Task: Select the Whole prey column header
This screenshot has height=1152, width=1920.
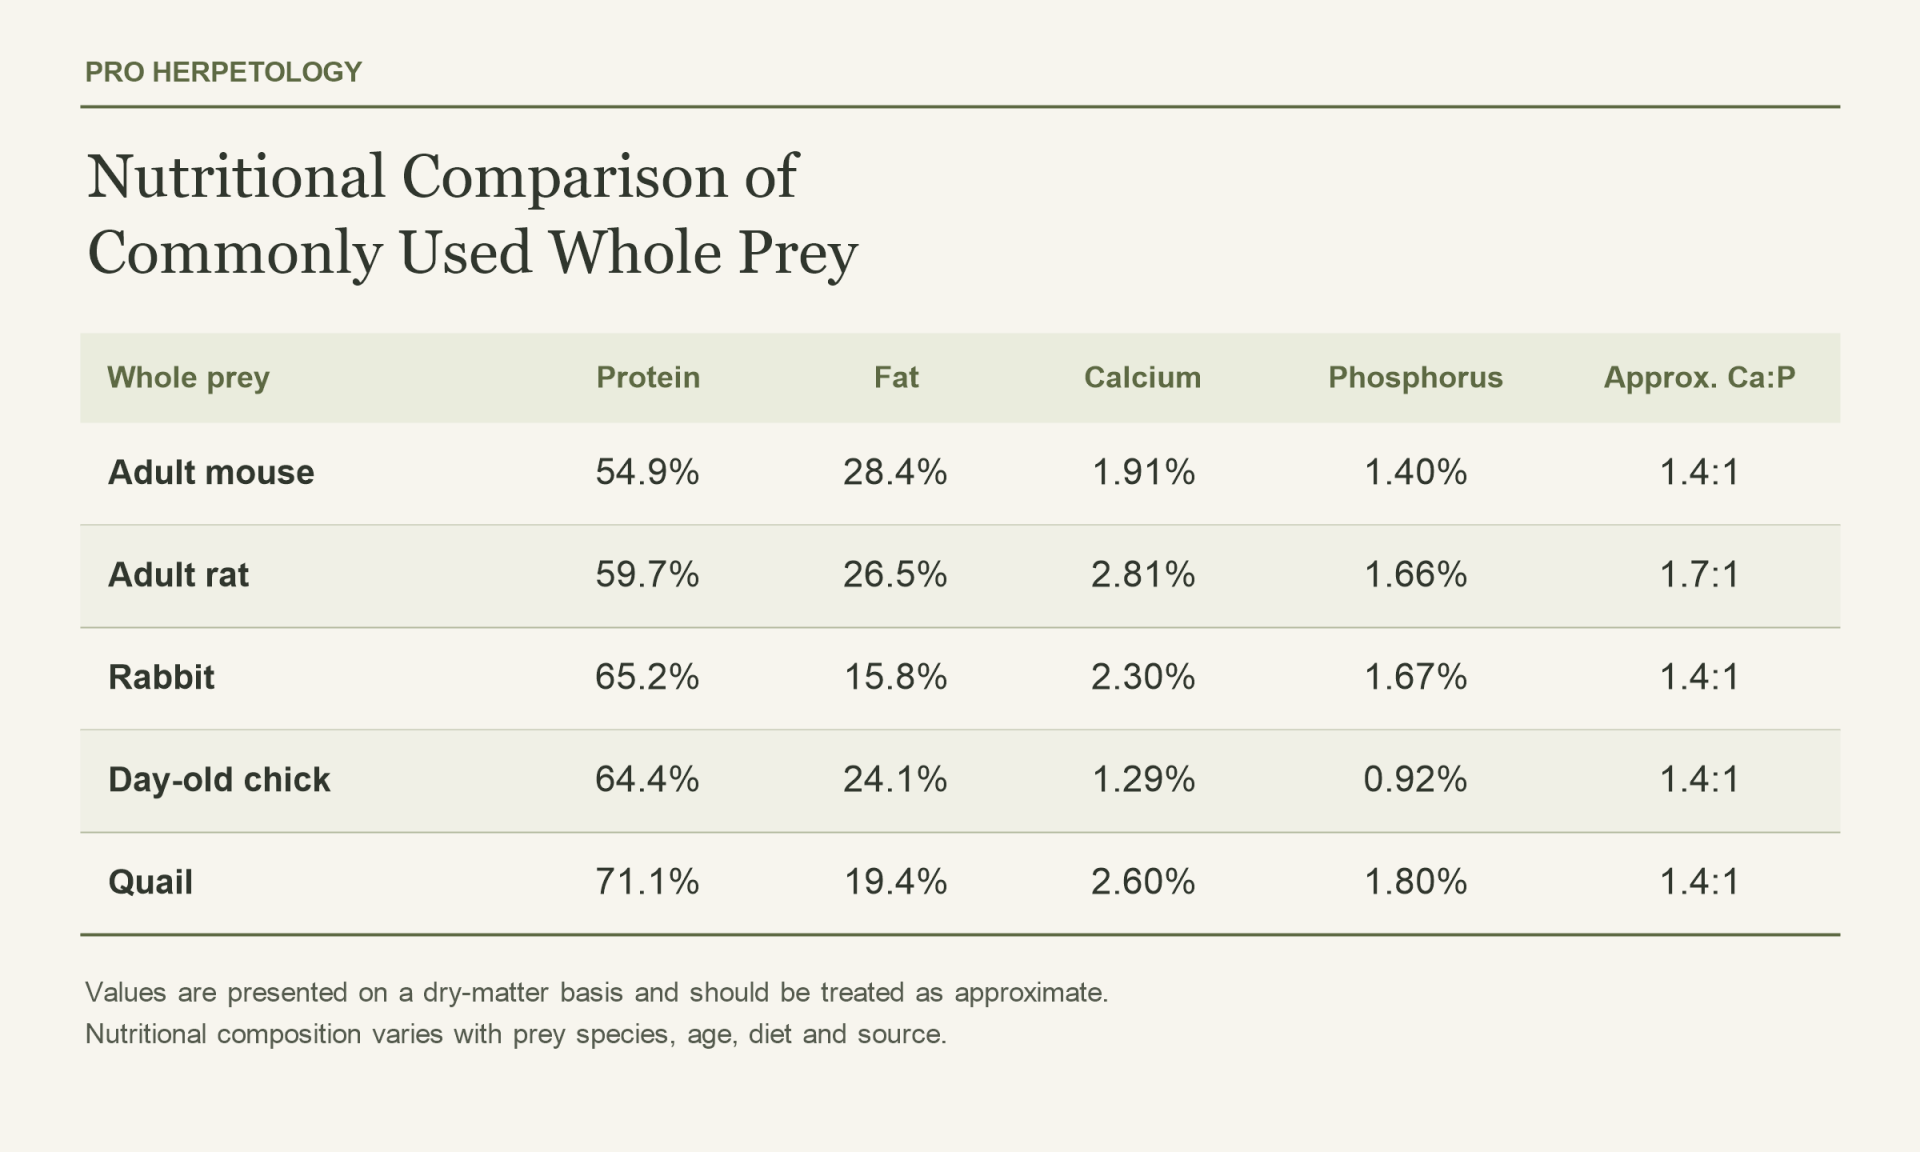Action: point(188,377)
